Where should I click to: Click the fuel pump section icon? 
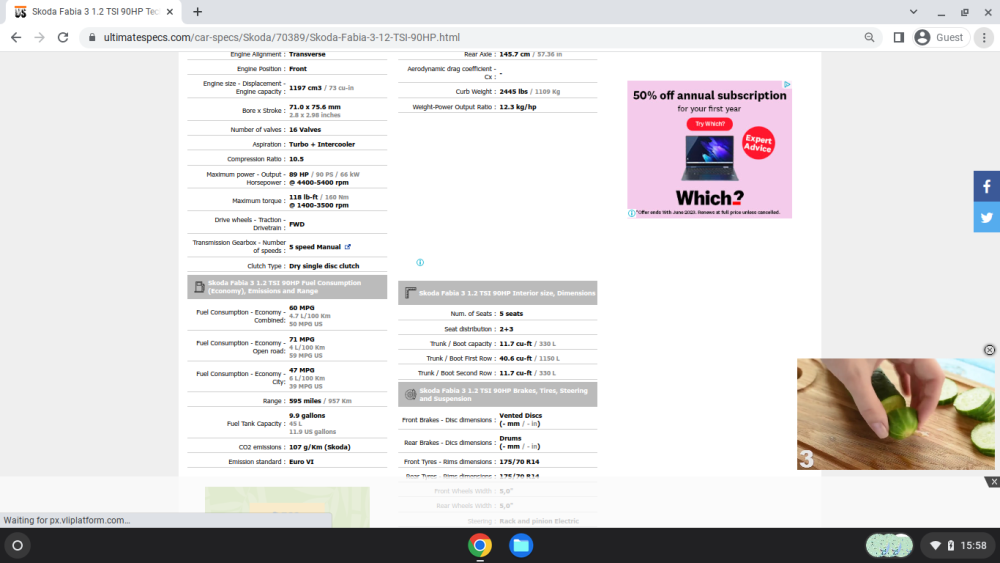[199, 287]
